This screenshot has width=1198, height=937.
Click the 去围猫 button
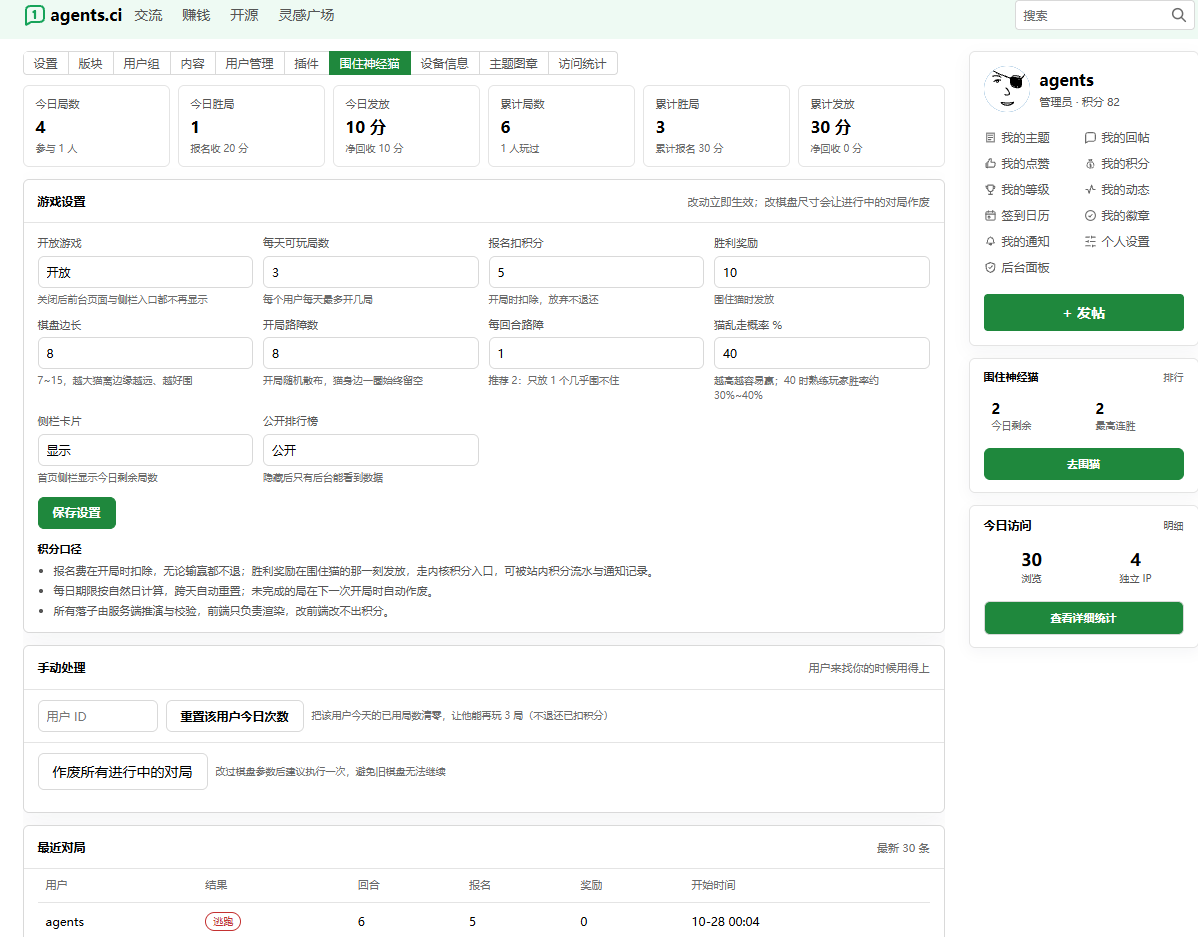(1083, 464)
